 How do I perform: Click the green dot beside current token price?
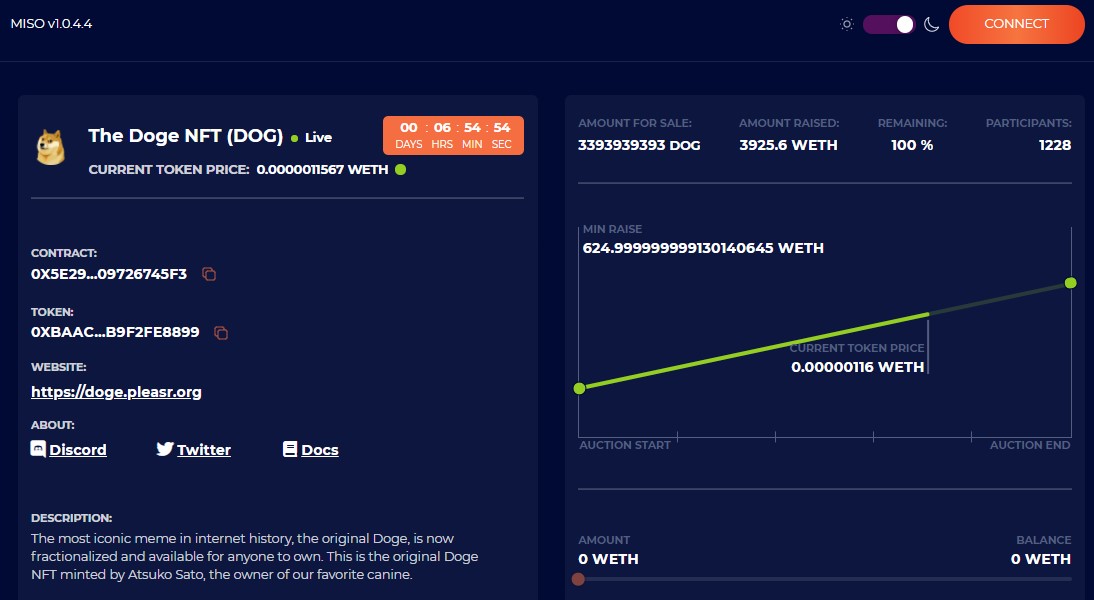coord(400,170)
